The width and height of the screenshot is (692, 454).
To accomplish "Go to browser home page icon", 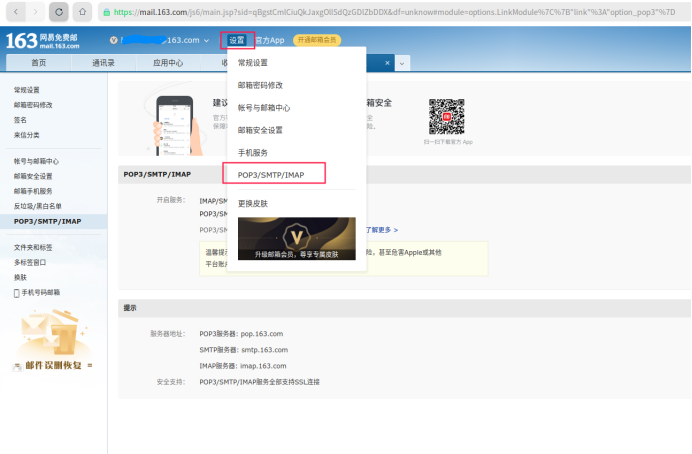I will pyautogui.click(x=83, y=12).
